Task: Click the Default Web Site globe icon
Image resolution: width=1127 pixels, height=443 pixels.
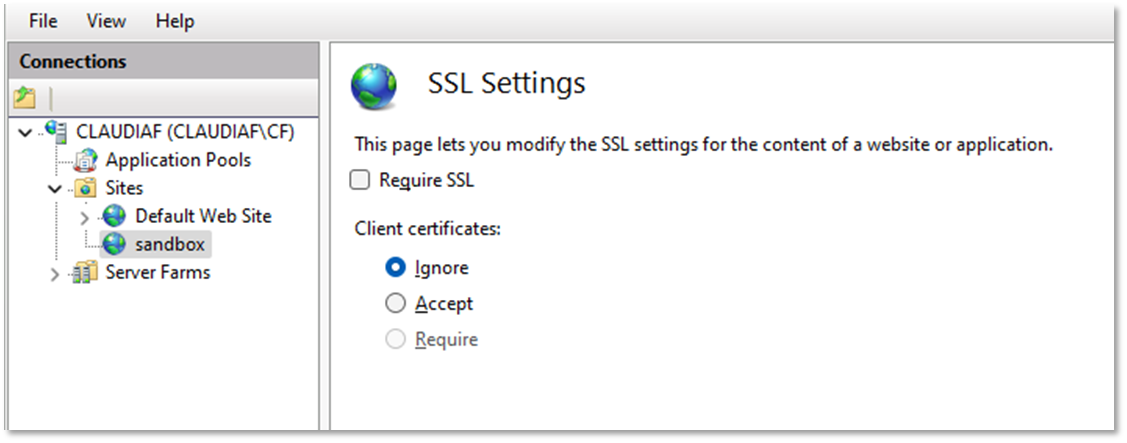Action: pyautogui.click(x=115, y=216)
